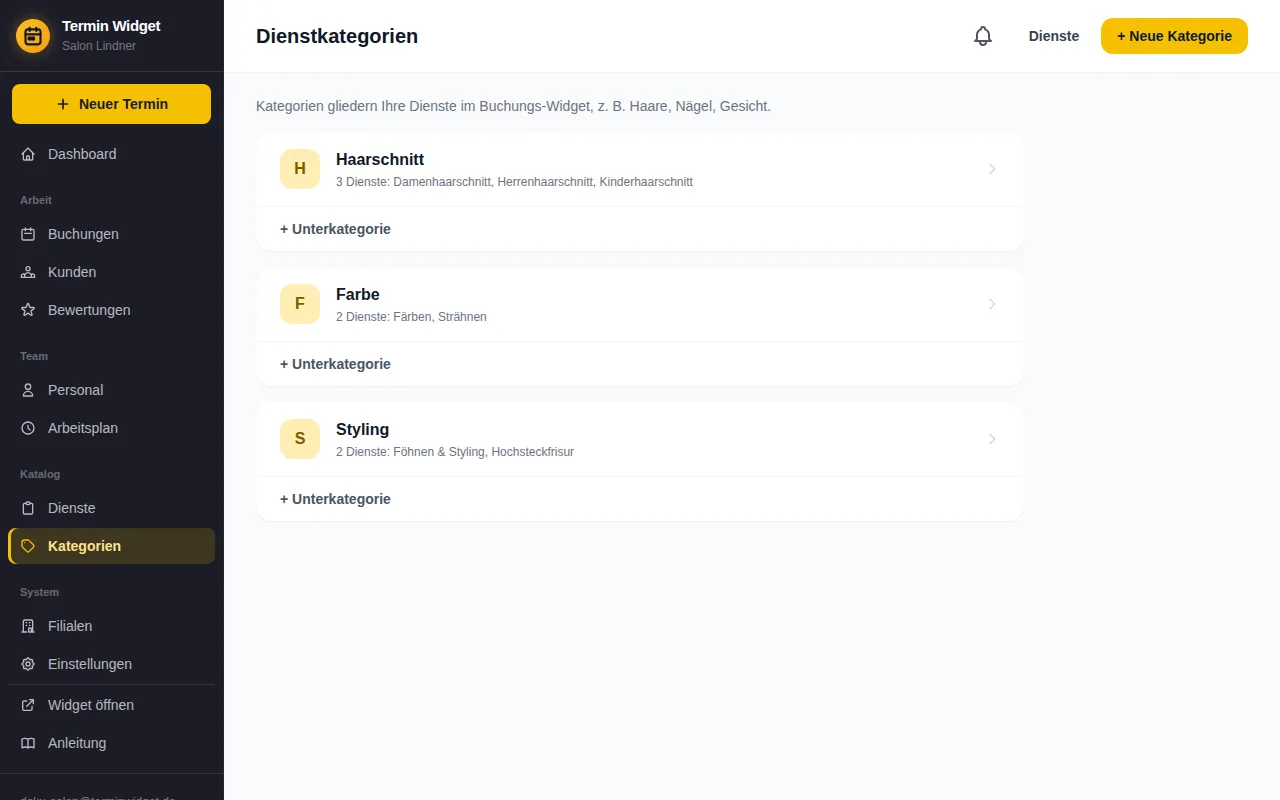Expand Farbe category via chevron
The image size is (1280, 800).
pyautogui.click(x=992, y=304)
